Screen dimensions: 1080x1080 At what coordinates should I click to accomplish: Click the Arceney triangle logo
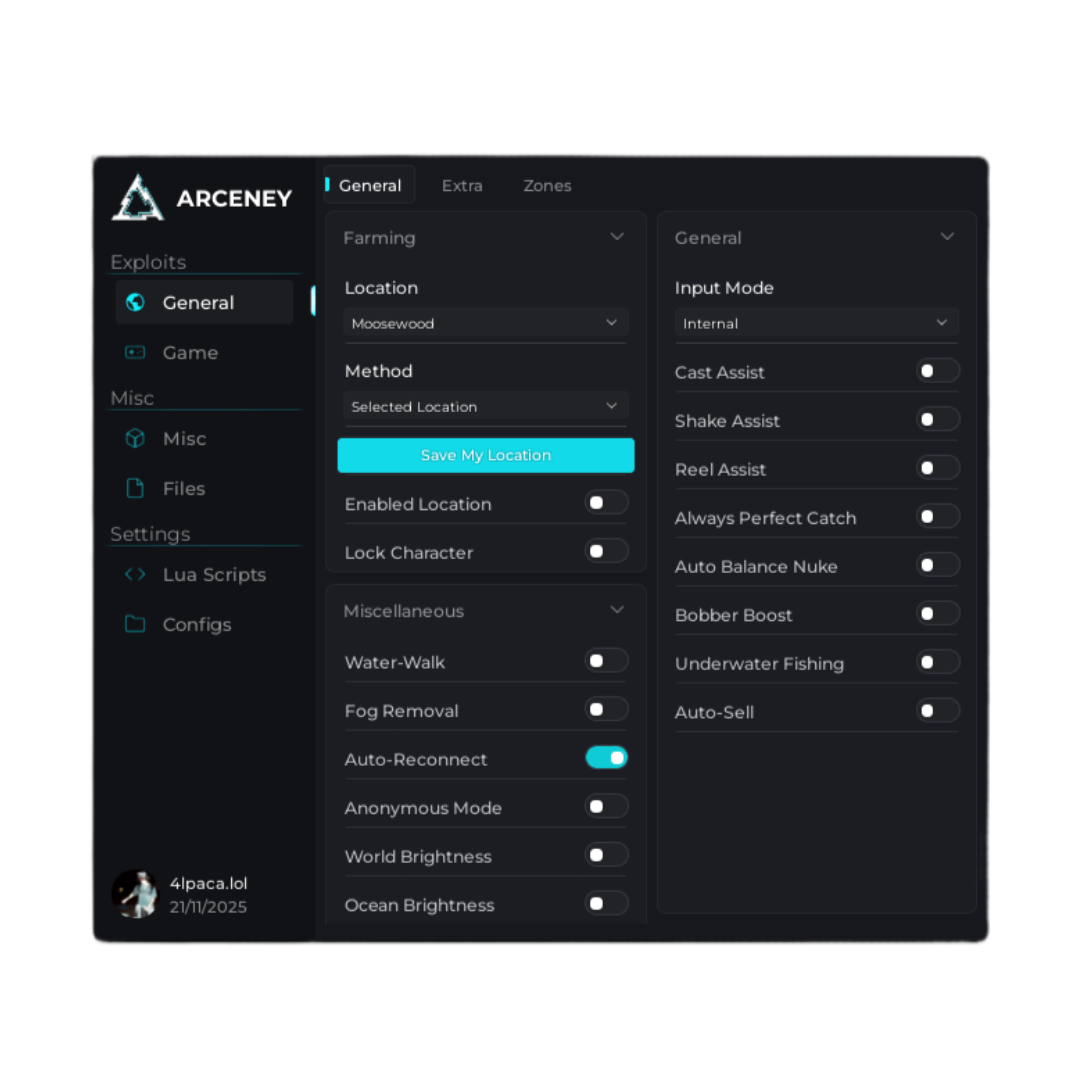(138, 198)
